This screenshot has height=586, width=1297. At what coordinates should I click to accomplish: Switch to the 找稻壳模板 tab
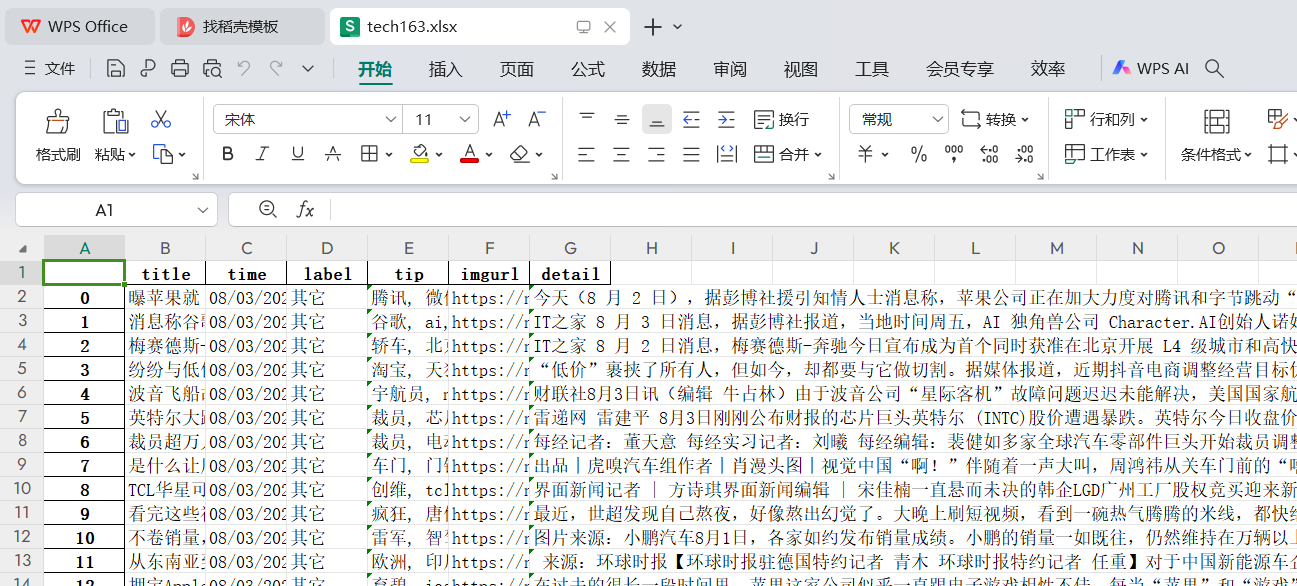[242, 27]
